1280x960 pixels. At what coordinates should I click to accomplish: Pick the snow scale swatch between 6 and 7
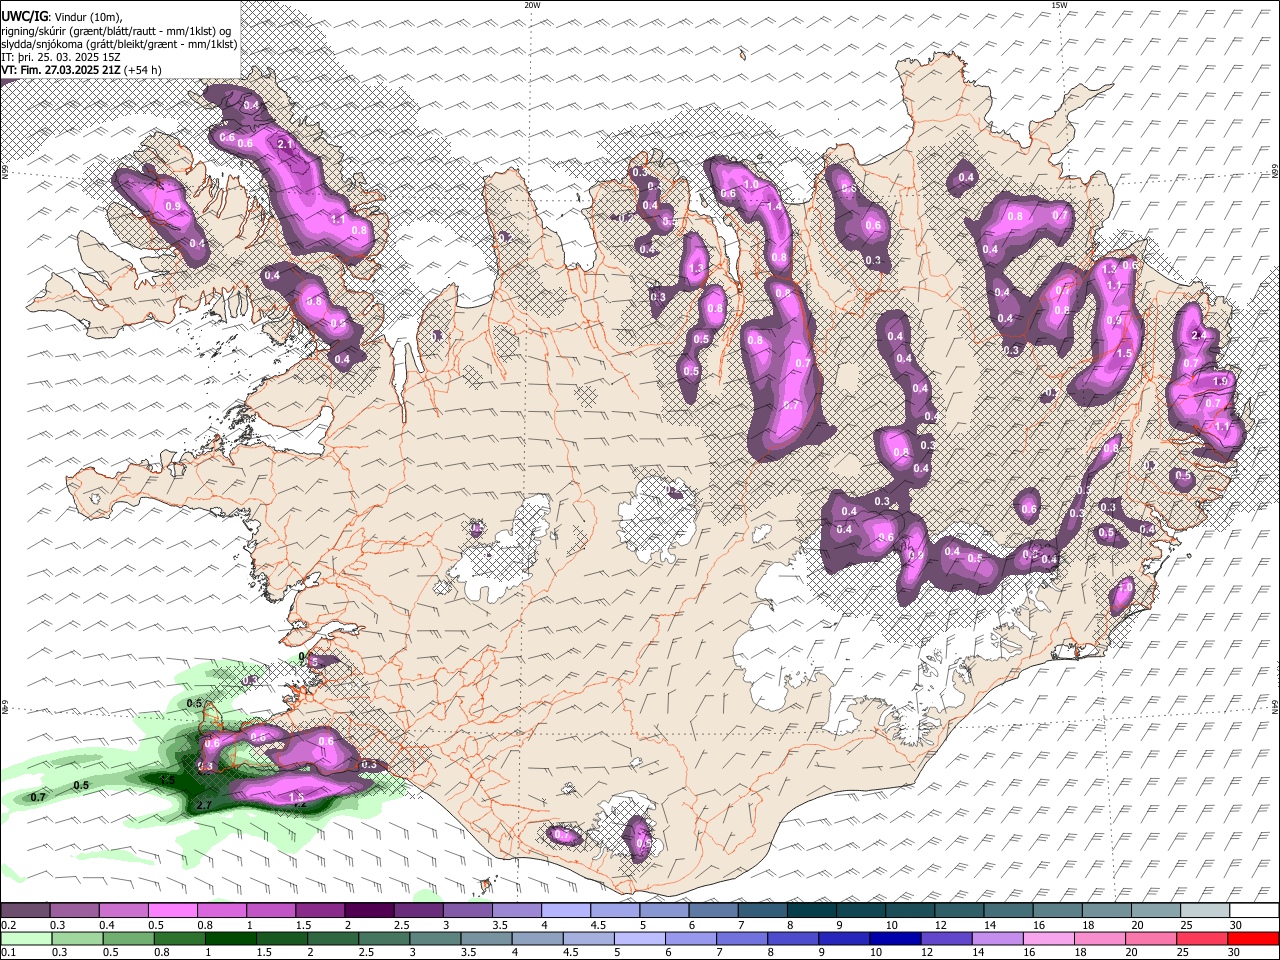click(x=713, y=910)
